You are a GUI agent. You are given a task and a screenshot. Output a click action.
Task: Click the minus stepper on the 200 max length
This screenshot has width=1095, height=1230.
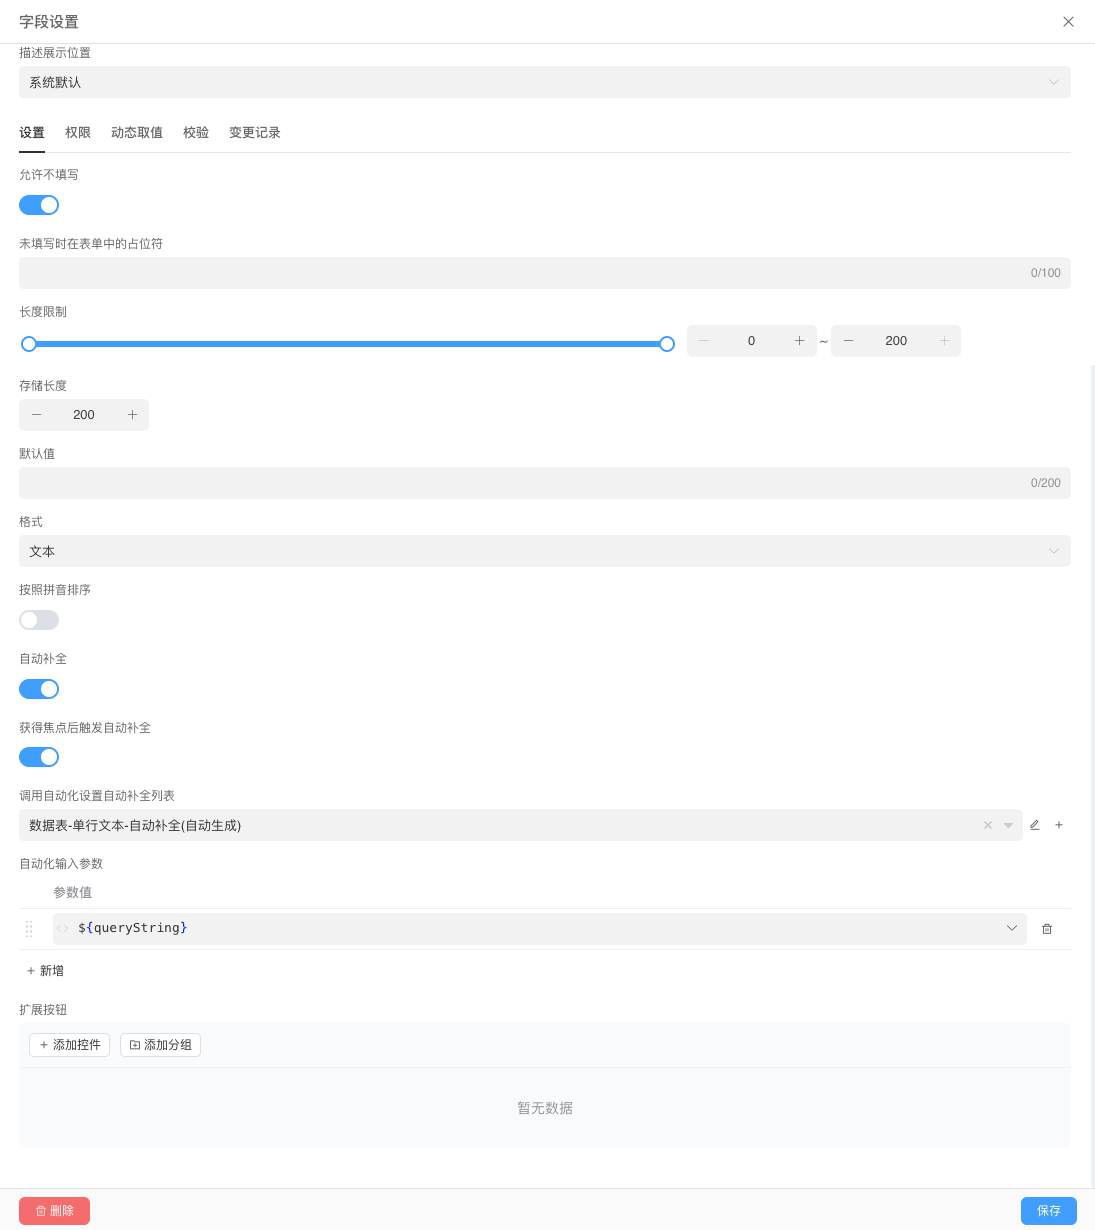click(x=848, y=340)
